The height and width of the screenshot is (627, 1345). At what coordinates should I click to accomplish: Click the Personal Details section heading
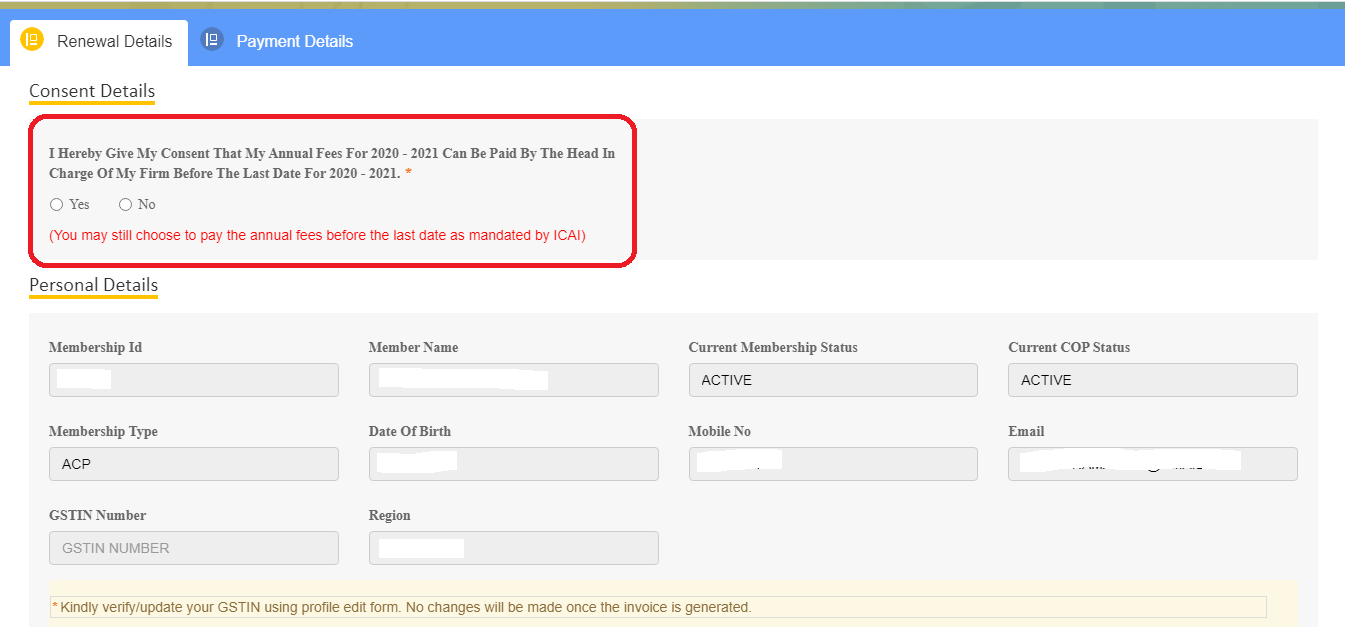click(93, 285)
